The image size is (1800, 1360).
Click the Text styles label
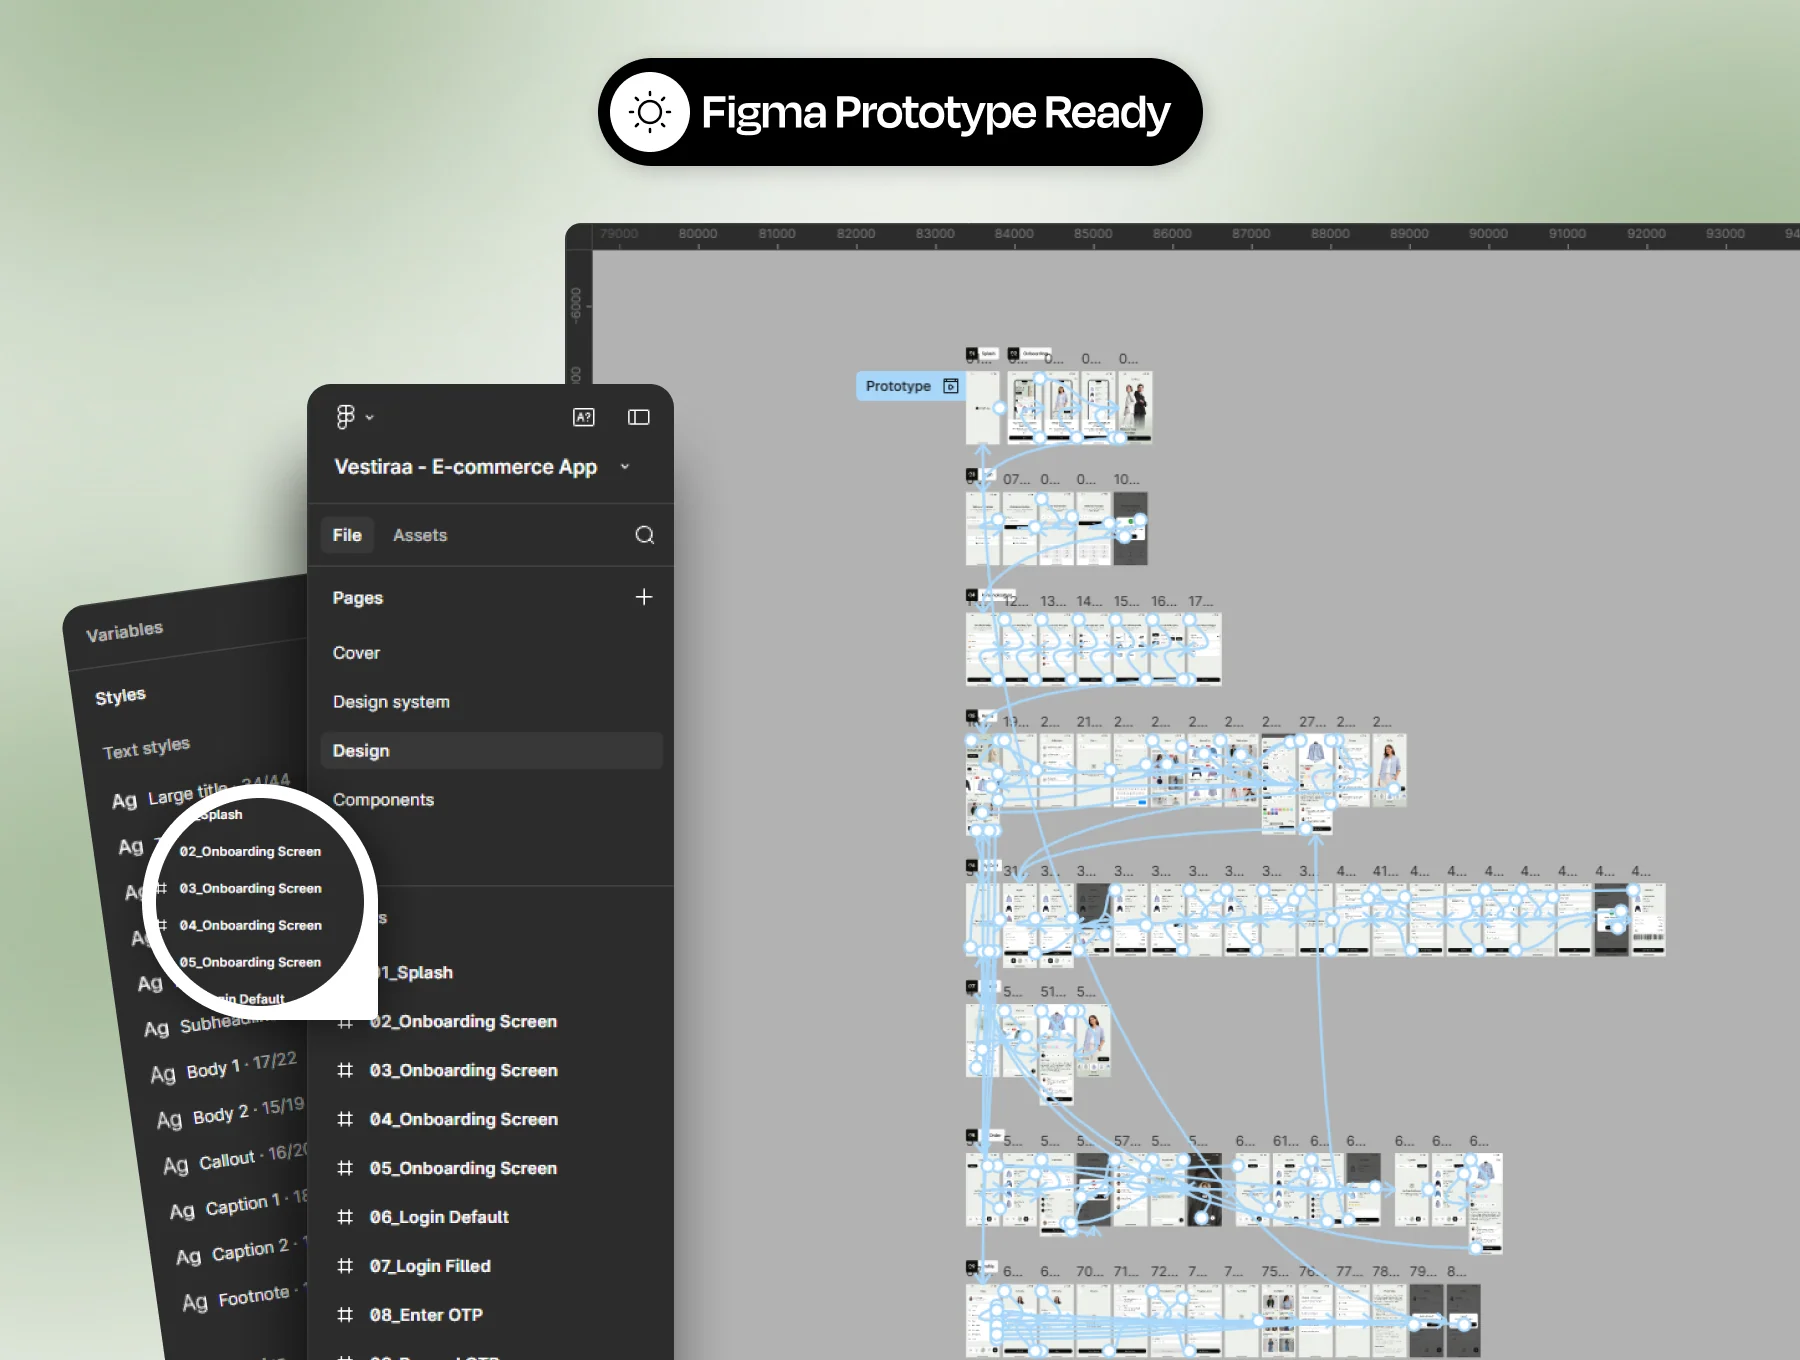[x=146, y=748]
